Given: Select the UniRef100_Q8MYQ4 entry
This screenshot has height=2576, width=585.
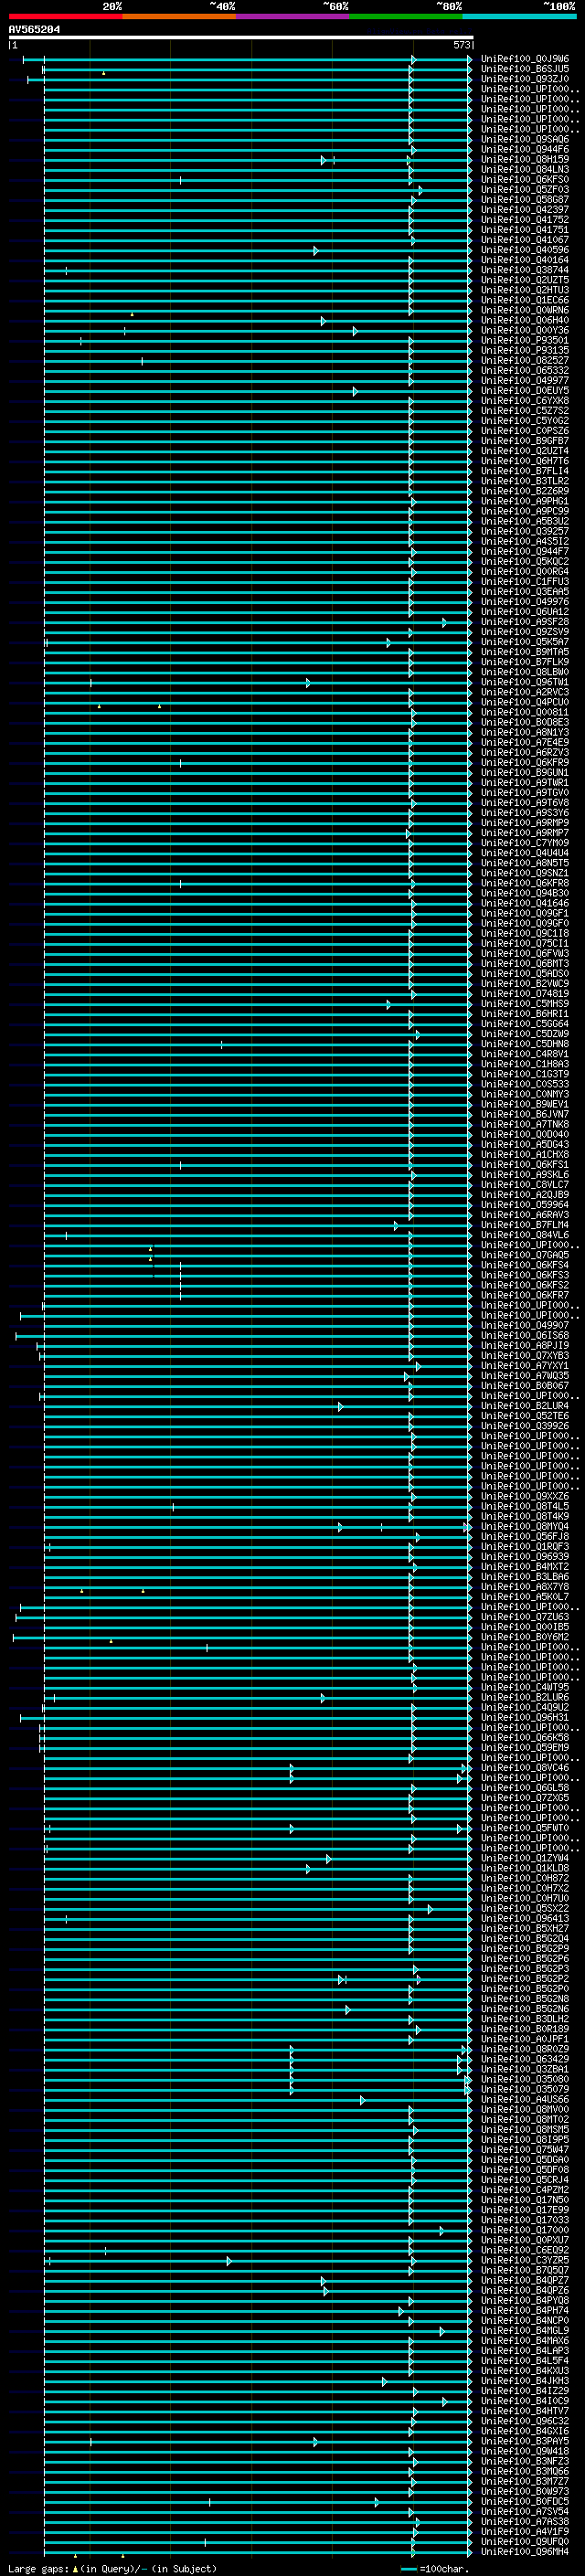Looking at the screenshot, I should coord(525,1526).
